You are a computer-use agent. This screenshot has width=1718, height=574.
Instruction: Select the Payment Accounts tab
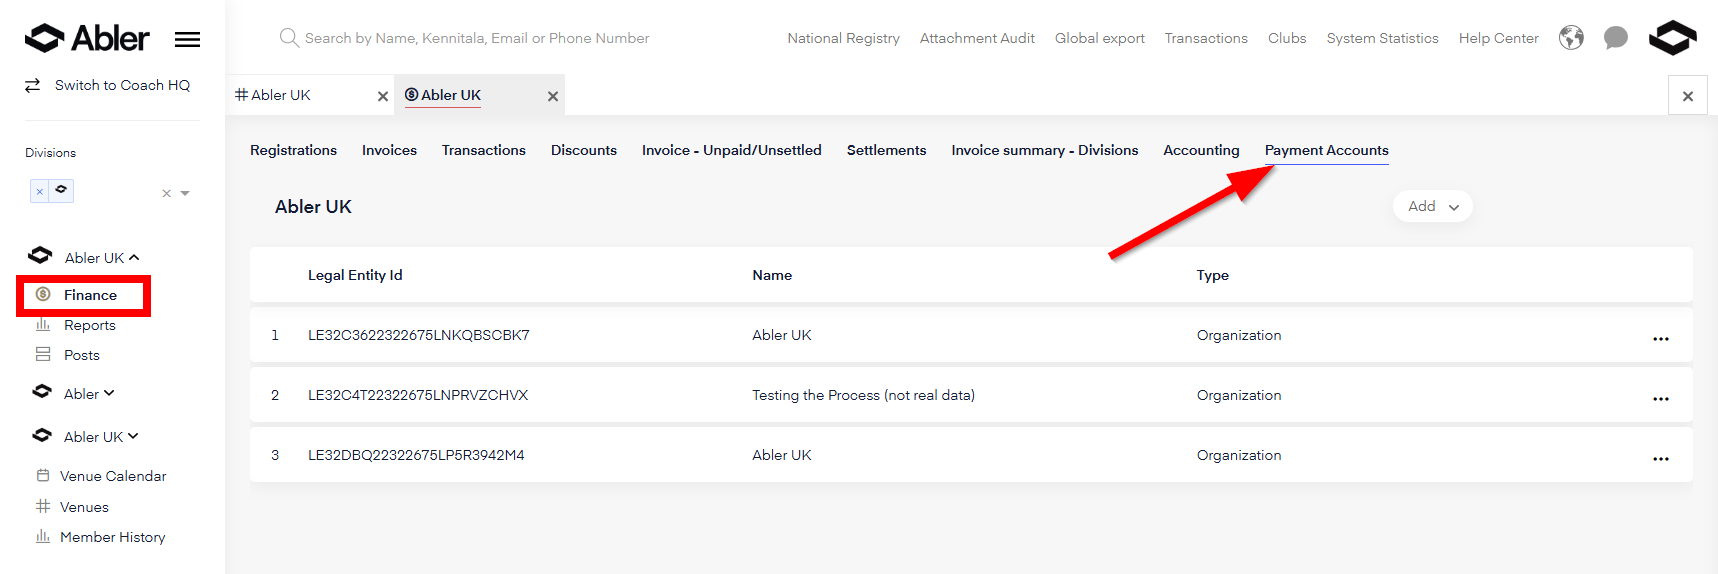click(x=1326, y=150)
